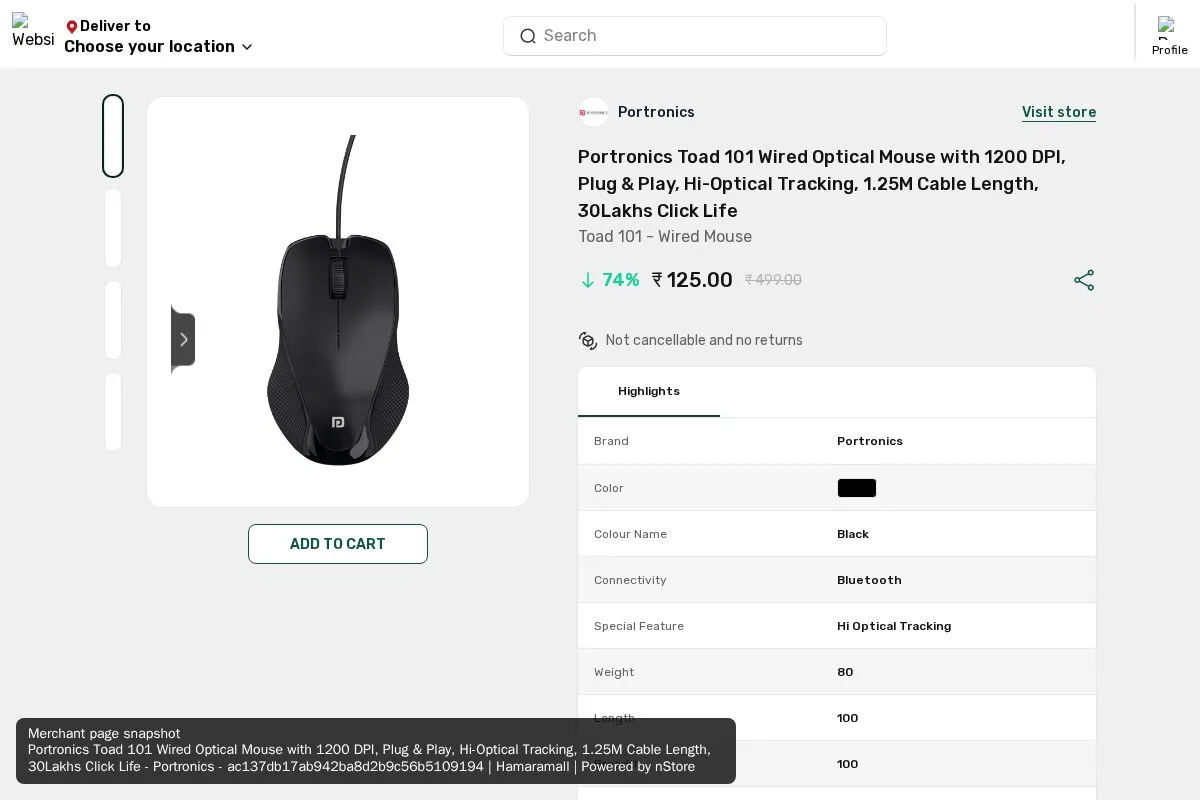Click the main mouse product image

click(338, 302)
